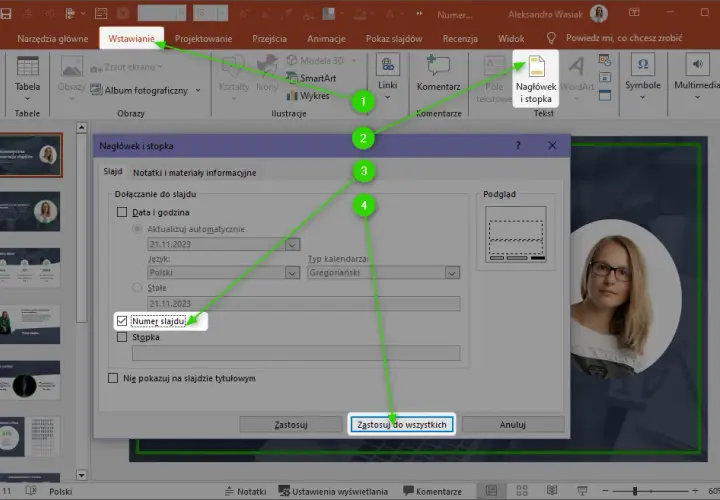Click the dialog help question mark
Image resolution: width=720 pixels, height=500 pixels.
518,146
